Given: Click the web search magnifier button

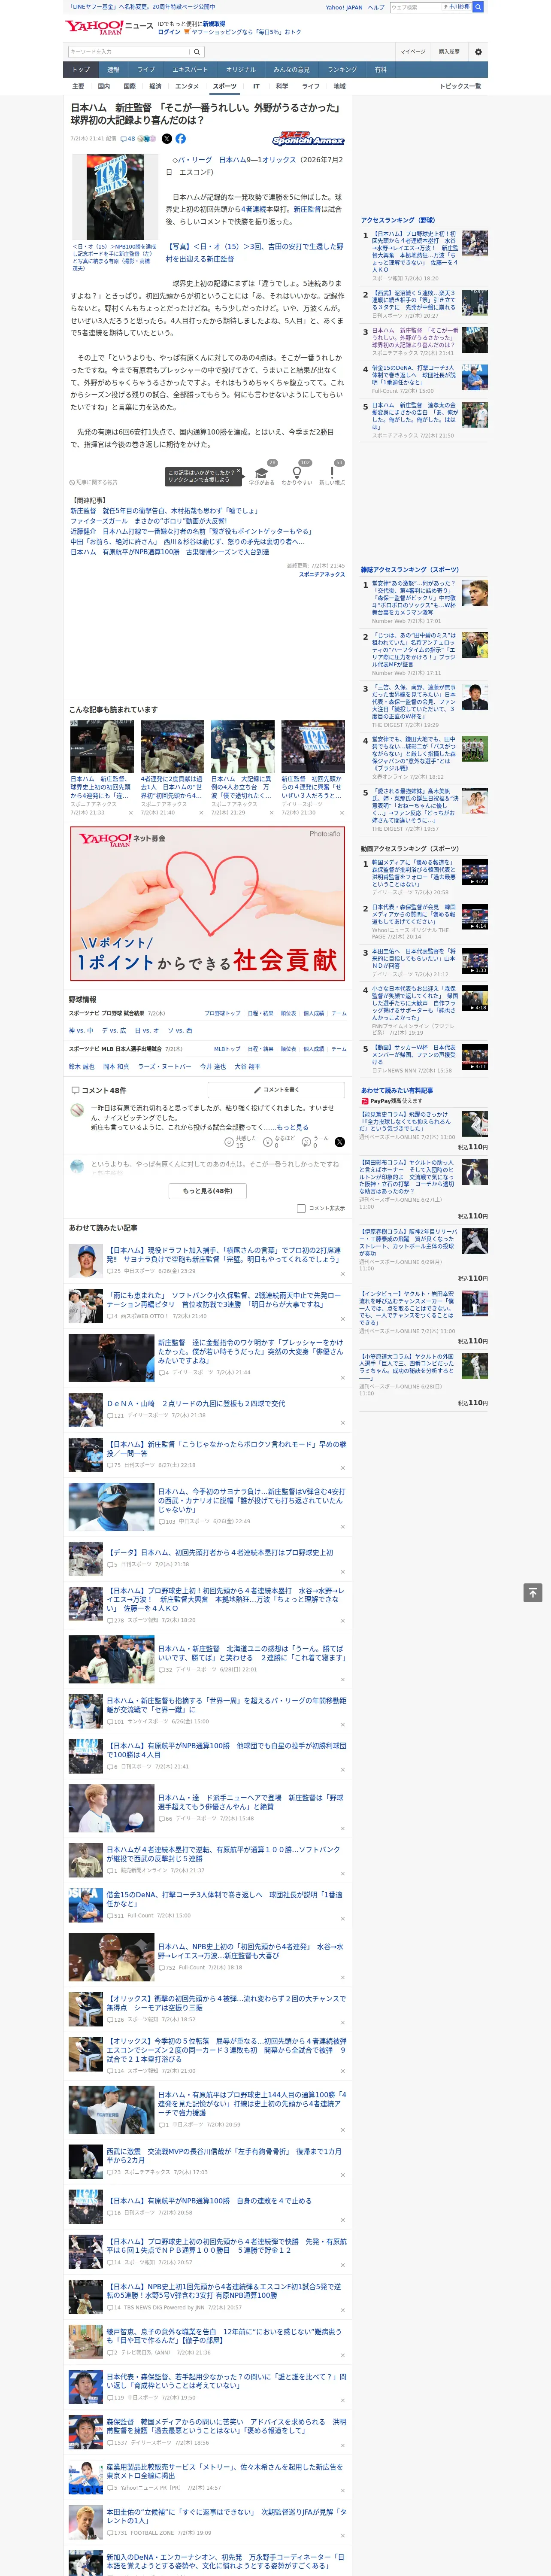Looking at the screenshot, I should (x=478, y=7).
